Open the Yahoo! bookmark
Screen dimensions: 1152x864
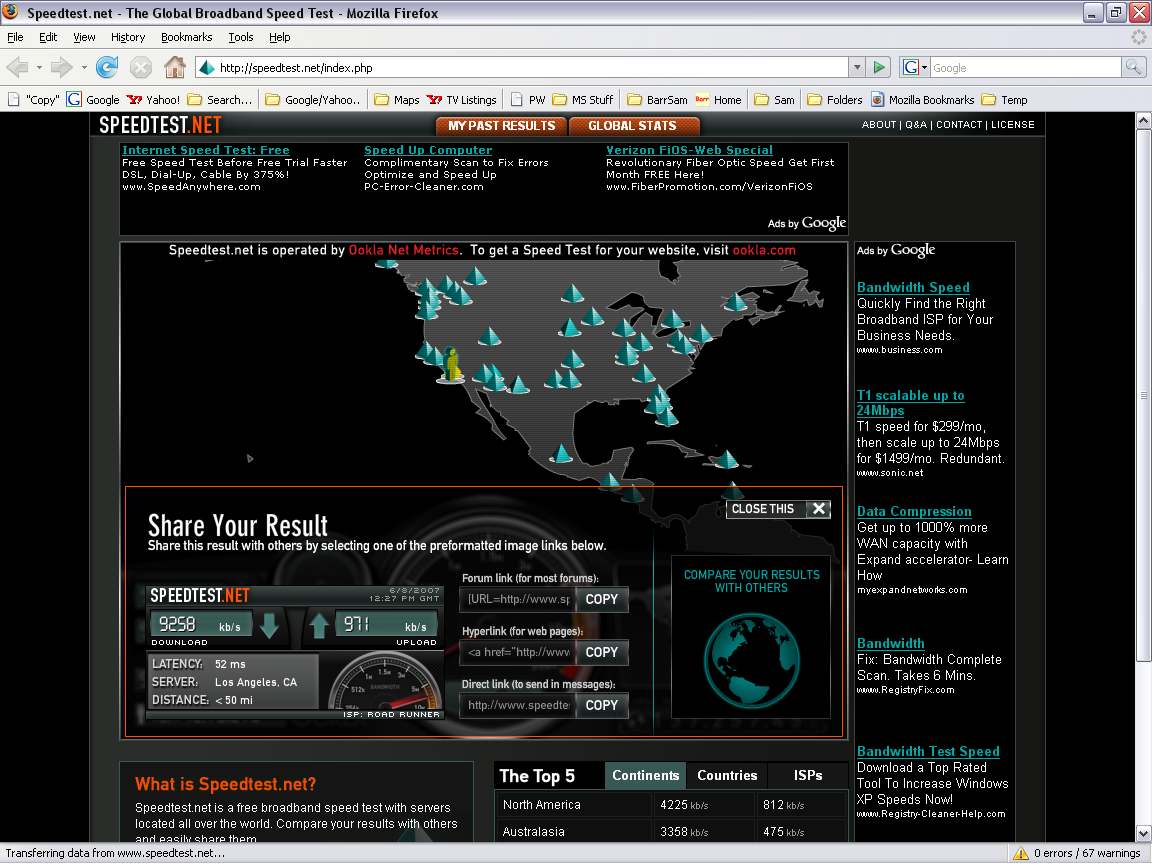pyautogui.click(x=153, y=100)
